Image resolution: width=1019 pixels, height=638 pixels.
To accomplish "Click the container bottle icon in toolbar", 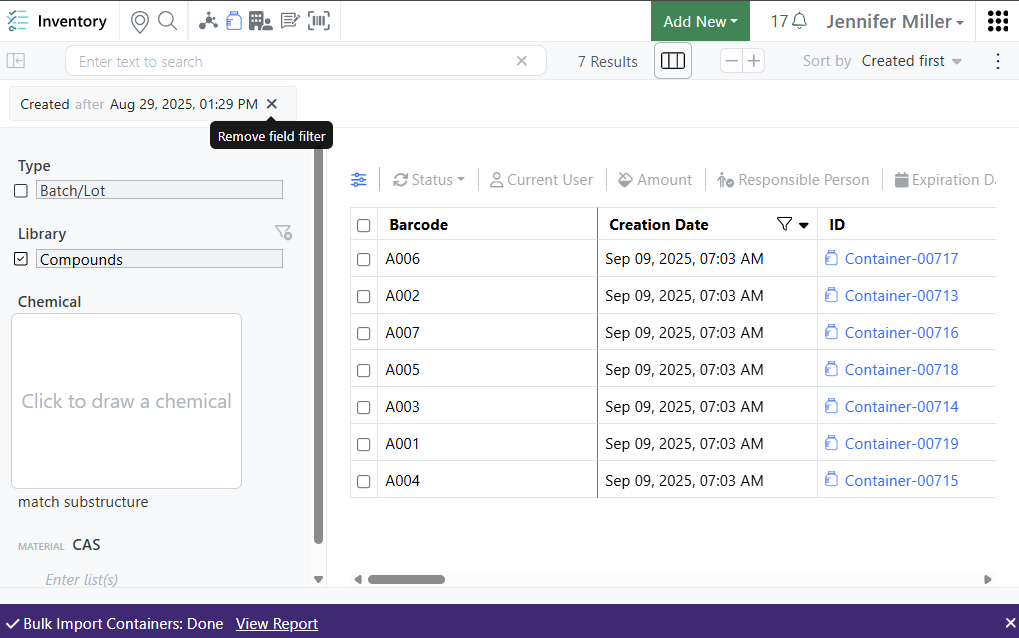I will click(234, 21).
